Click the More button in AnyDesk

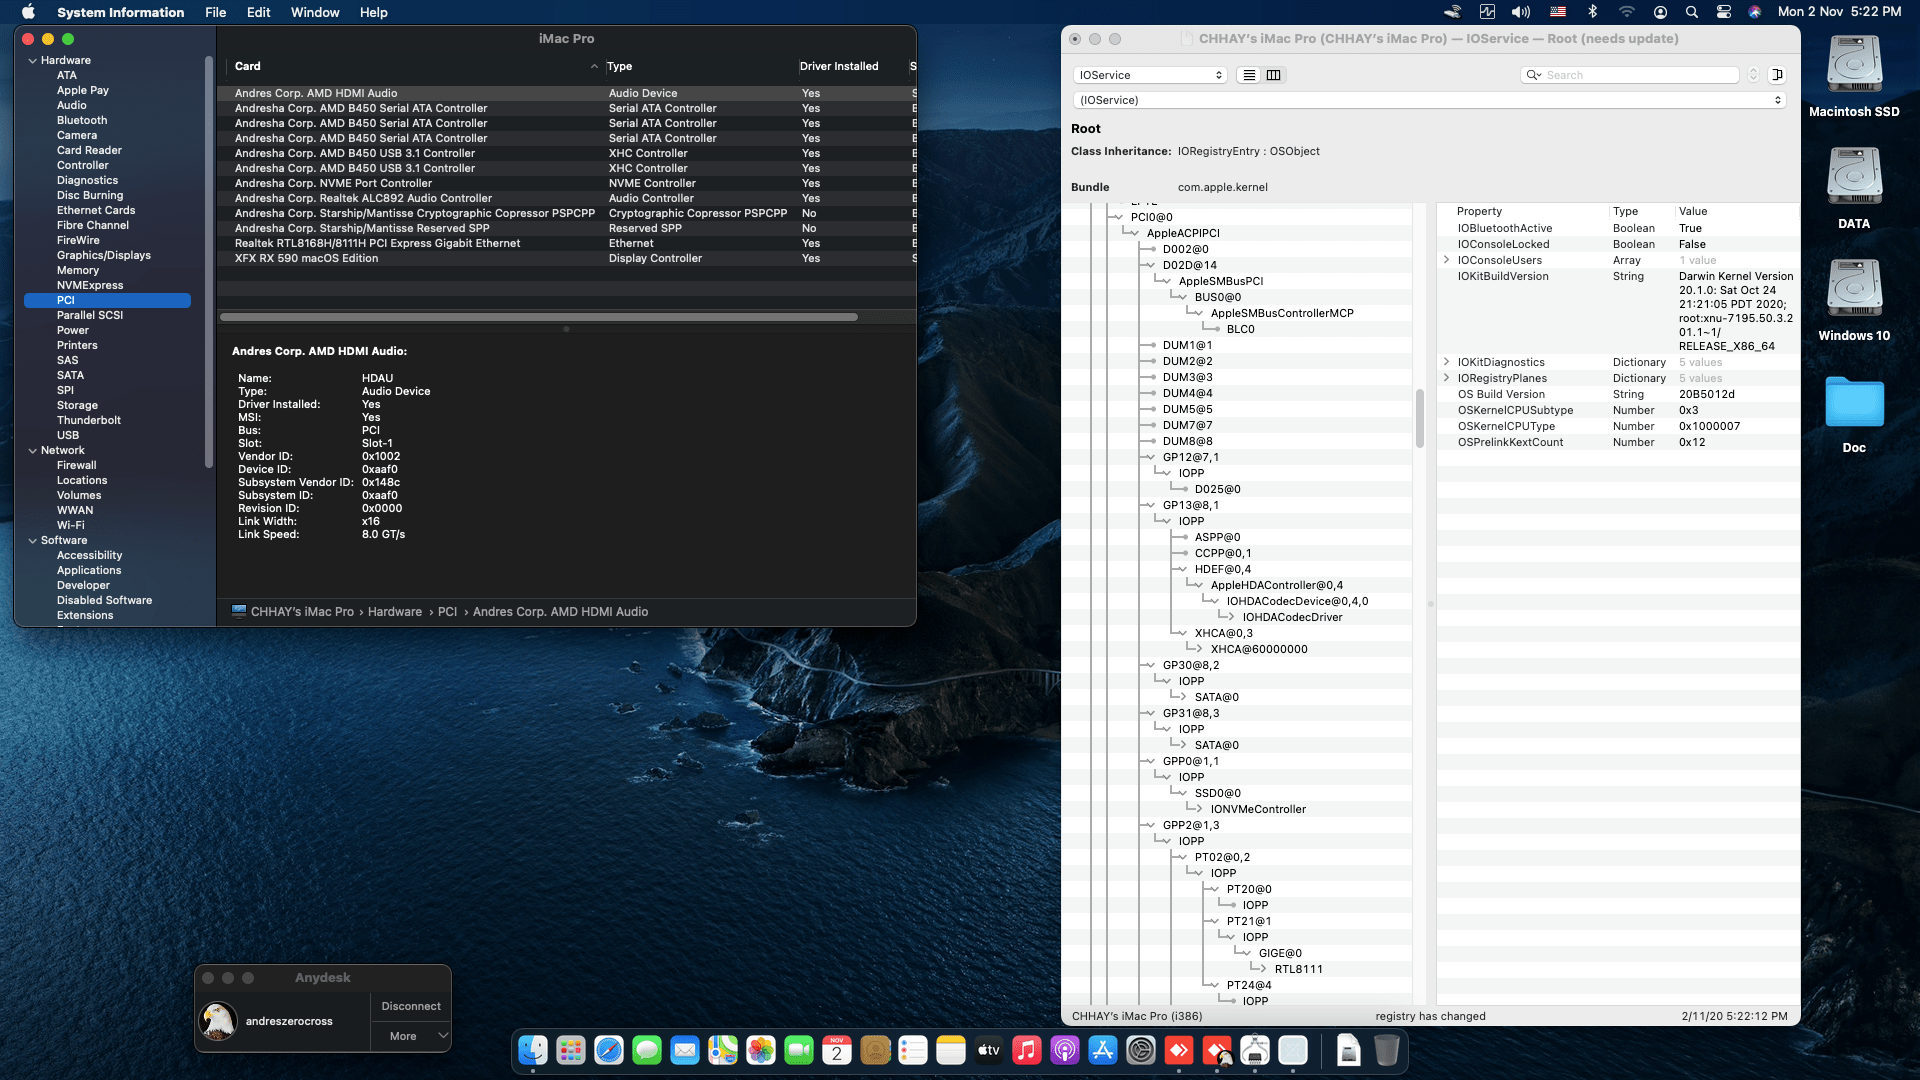click(x=403, y=1036)
